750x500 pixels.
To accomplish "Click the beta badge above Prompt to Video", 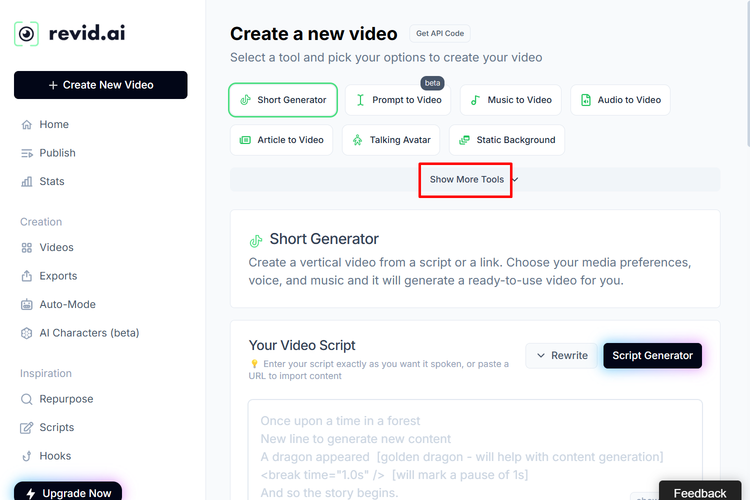I will coord(432,83).
